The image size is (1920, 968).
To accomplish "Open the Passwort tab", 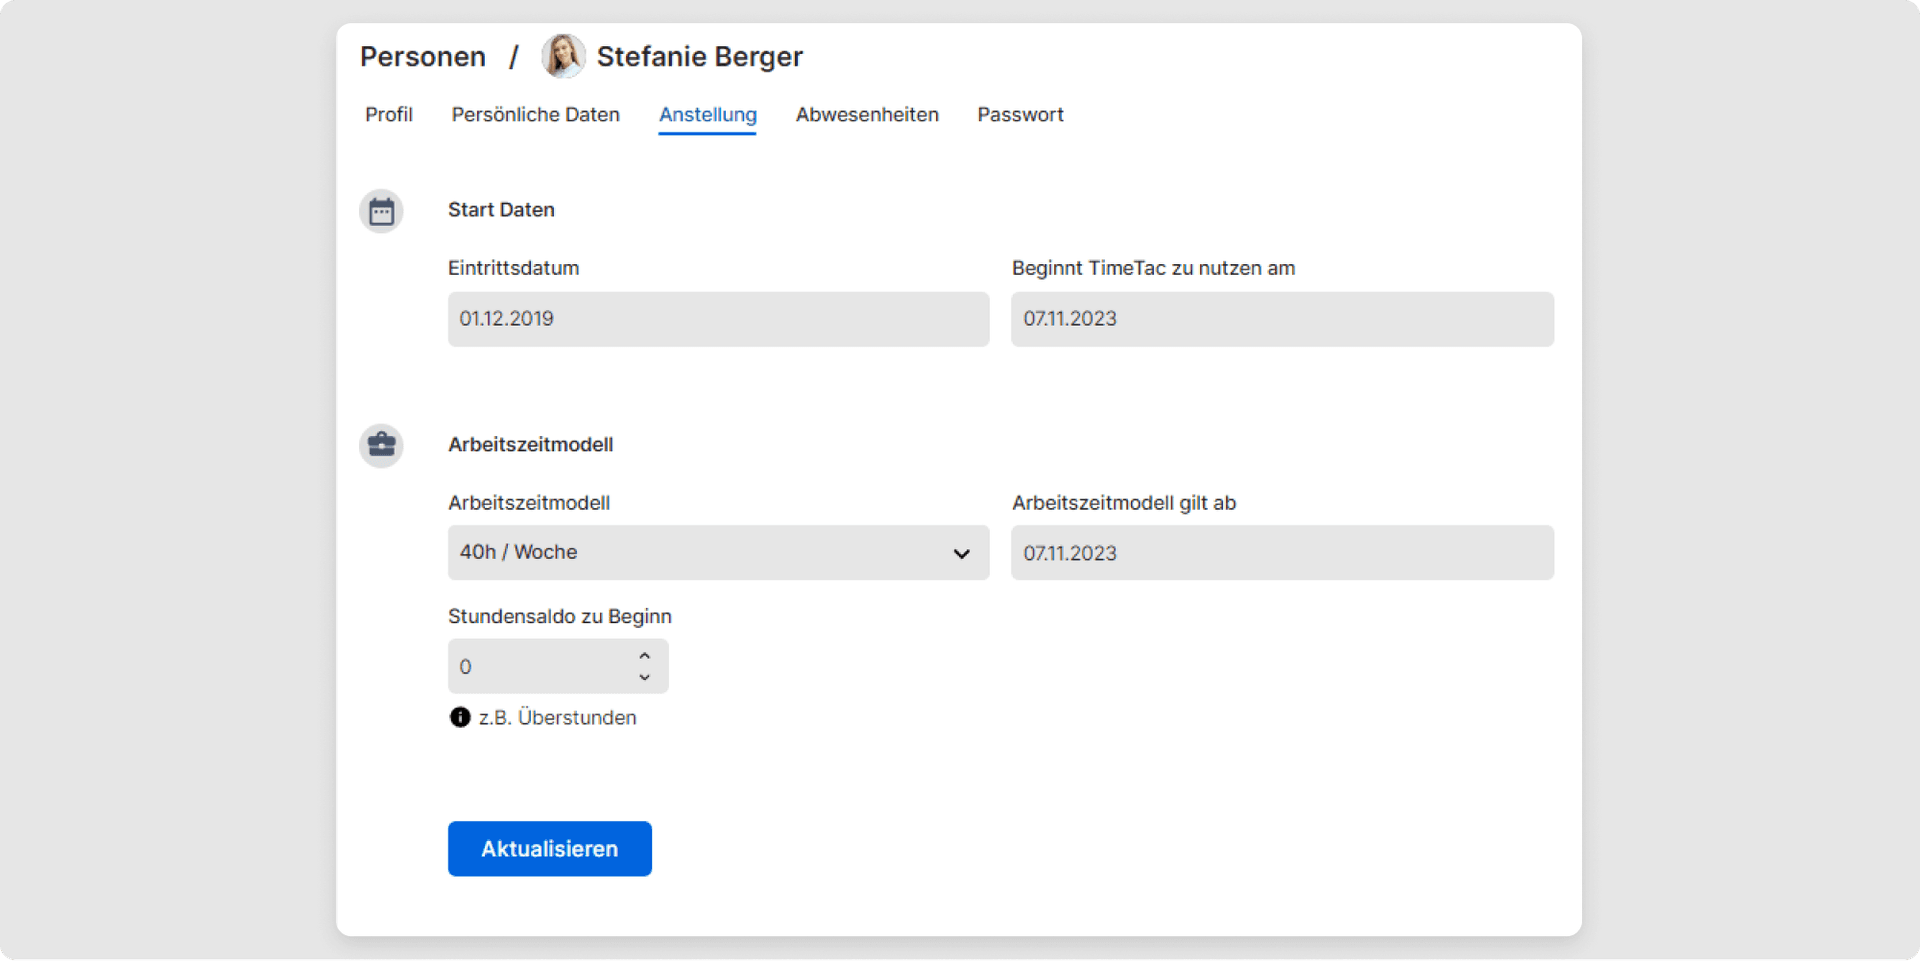I will [x=1020, y=114].
